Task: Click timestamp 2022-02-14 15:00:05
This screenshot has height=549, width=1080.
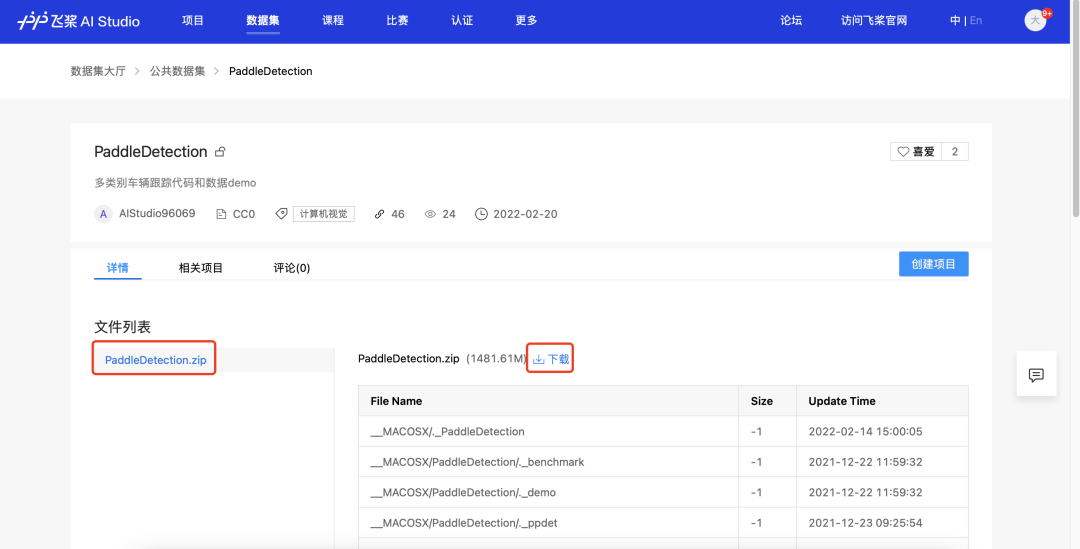Action: [x=865, y=431]
